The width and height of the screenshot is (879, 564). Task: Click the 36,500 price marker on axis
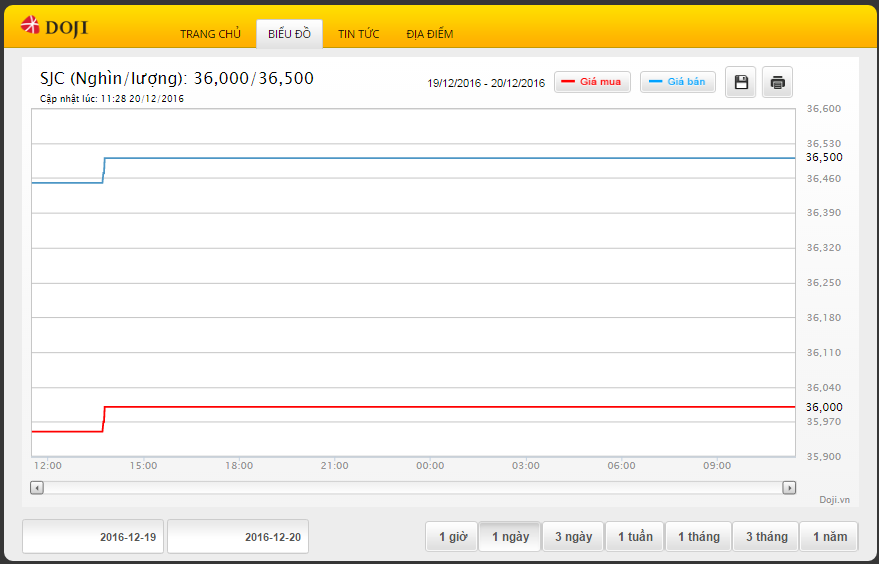824,158
